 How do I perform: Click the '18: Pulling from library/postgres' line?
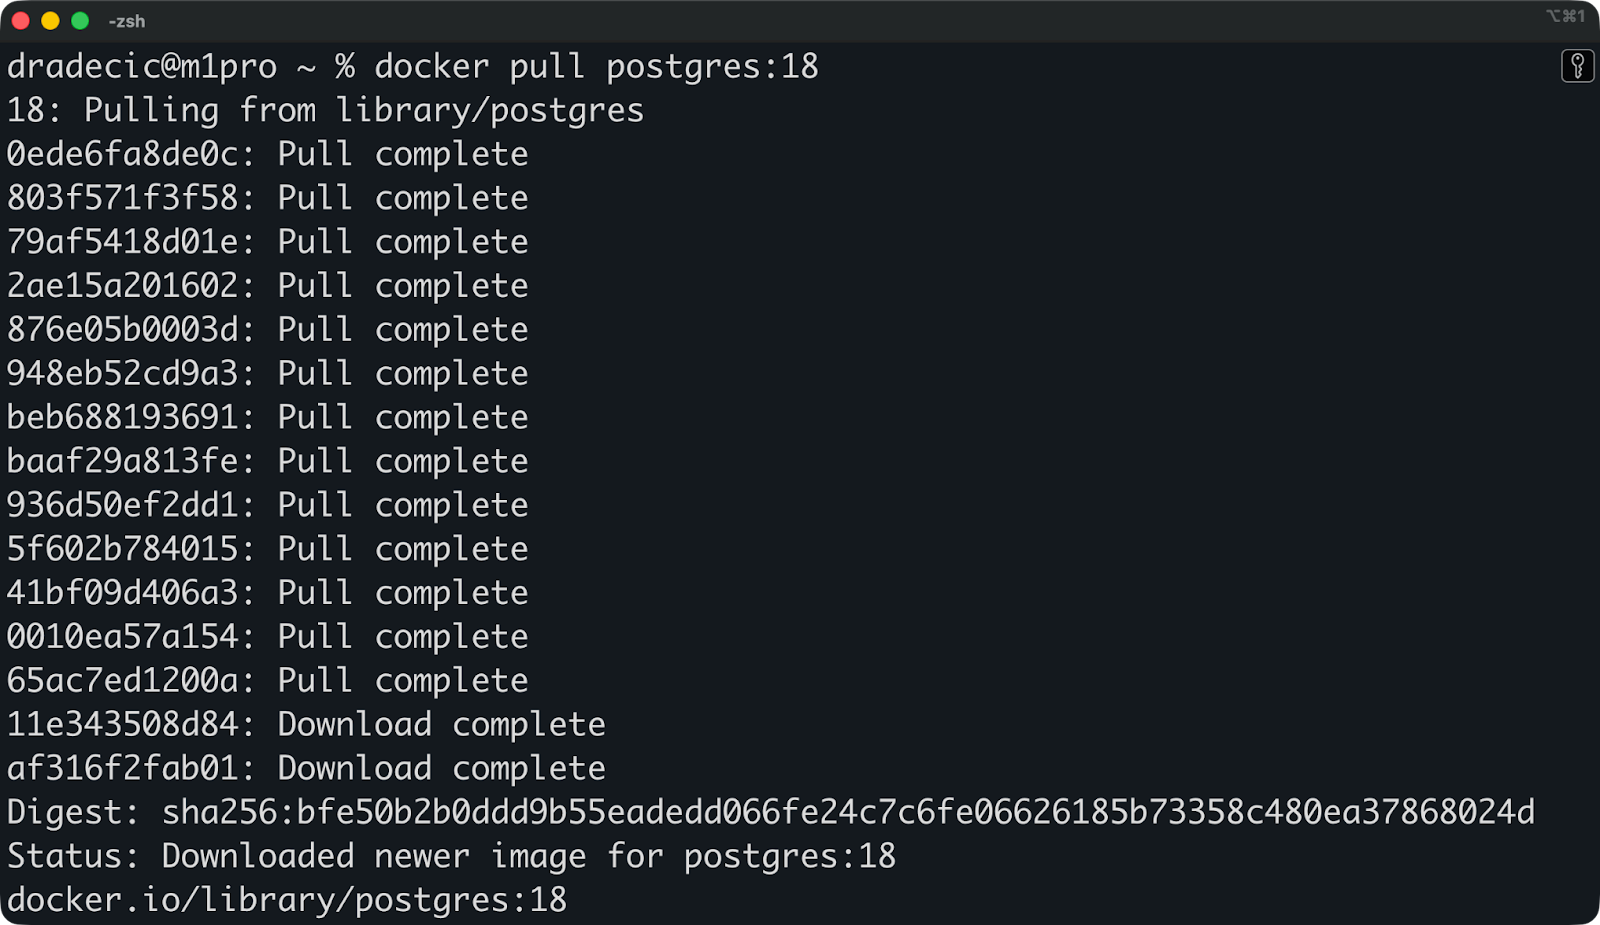pos(325,110)
